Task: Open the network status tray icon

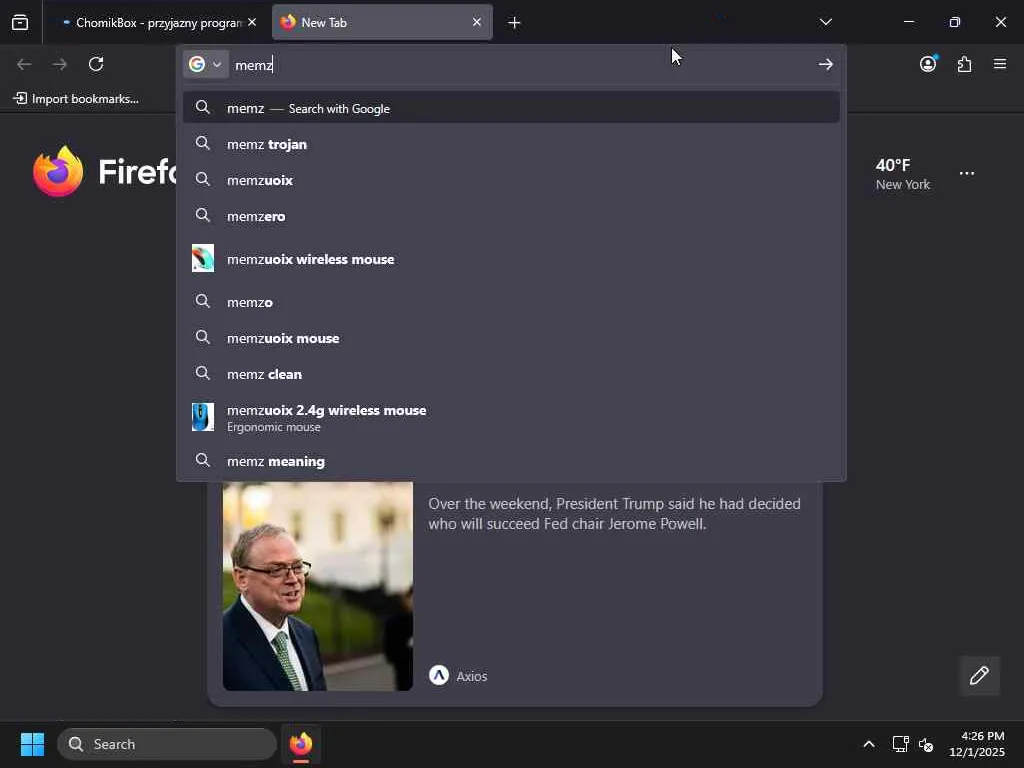Action: click(901, 744)
